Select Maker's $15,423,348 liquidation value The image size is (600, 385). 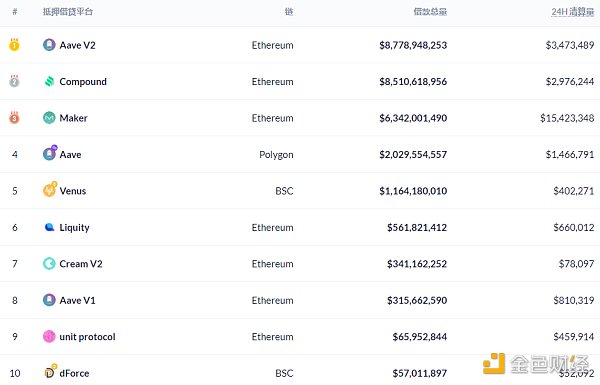(x=567, y=118)
